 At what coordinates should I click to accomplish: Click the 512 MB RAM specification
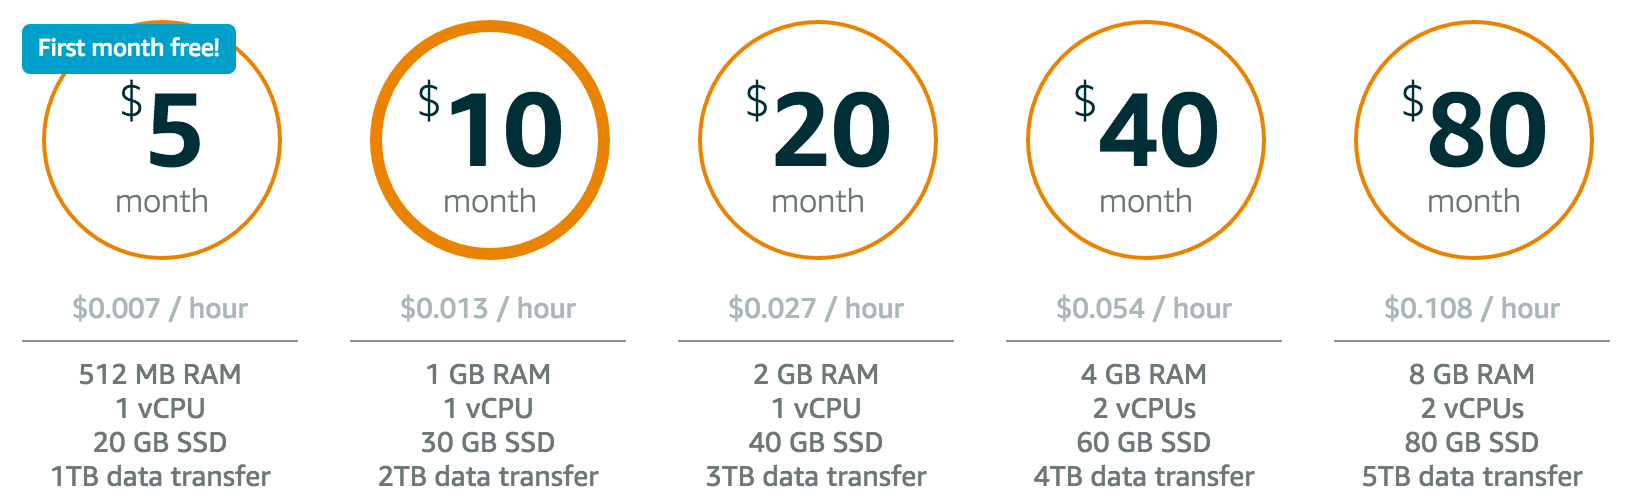click(160, 374)
